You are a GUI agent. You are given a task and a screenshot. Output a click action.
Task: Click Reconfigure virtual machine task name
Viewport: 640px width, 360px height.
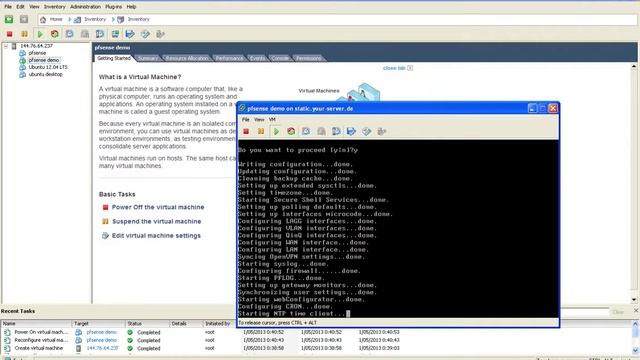coord(41,340)
